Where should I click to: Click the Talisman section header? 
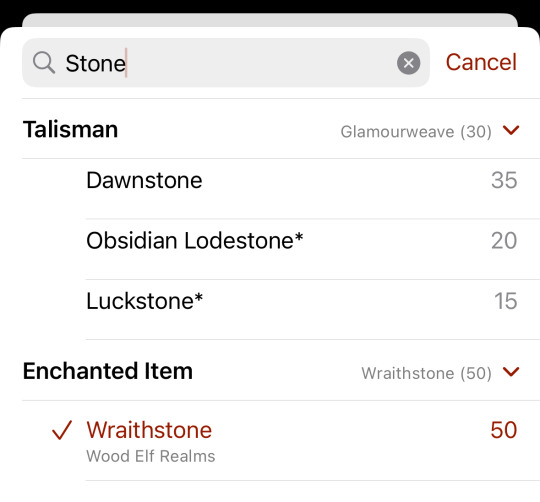(x=70, y=129)
